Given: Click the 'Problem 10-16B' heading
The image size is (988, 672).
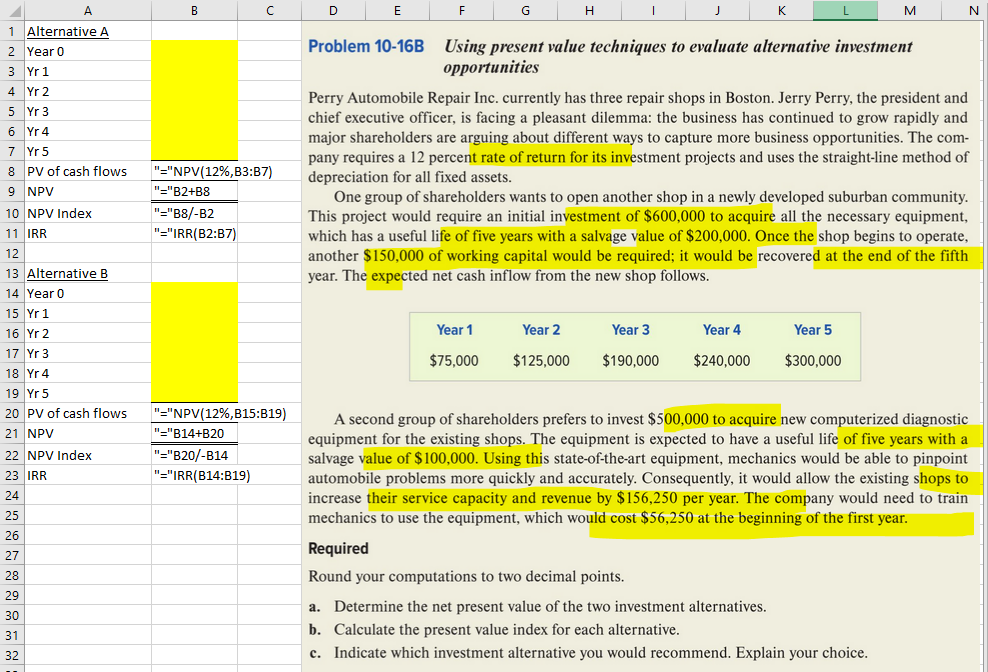Looking at the screenshot, I should point(366,47).
